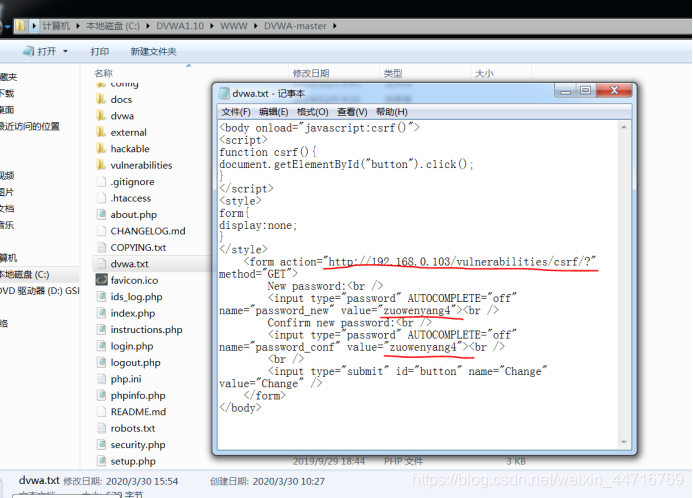Click the 新建文件夹 toolbar button
The height and width of the screenshot is (498, 693).
coord(153,52)
